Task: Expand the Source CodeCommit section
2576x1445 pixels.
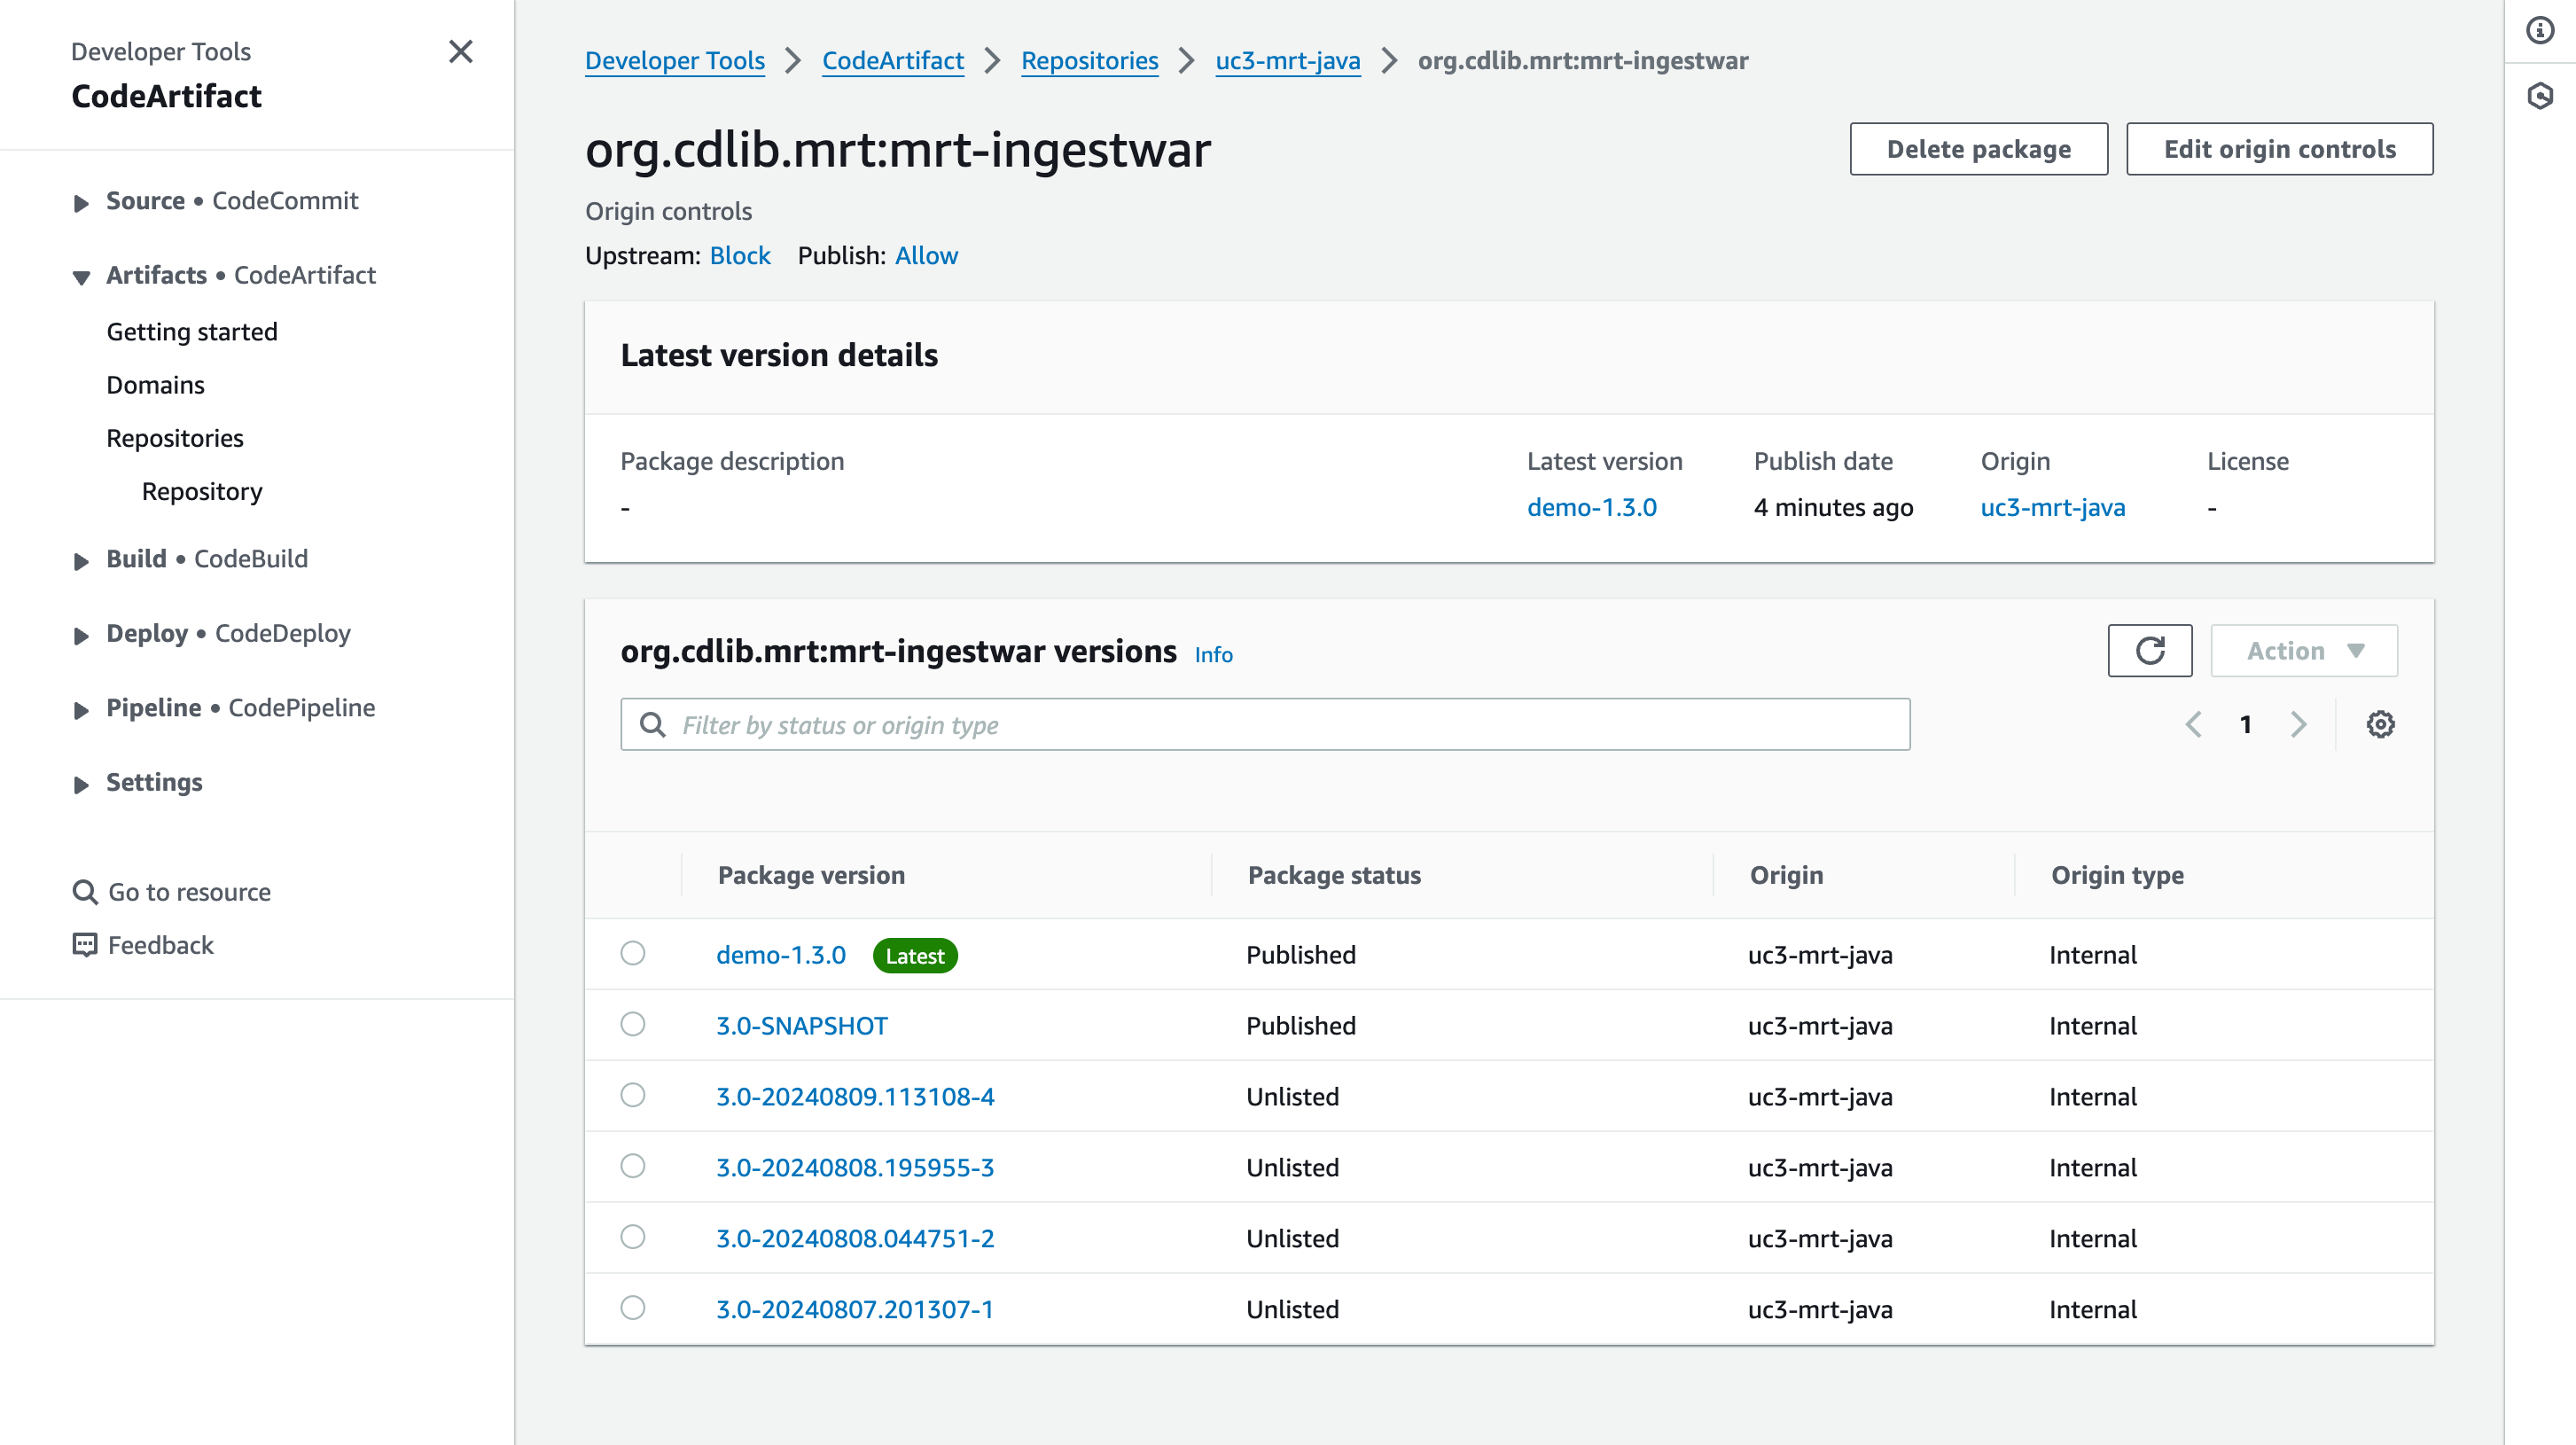Action: (81, 203)
